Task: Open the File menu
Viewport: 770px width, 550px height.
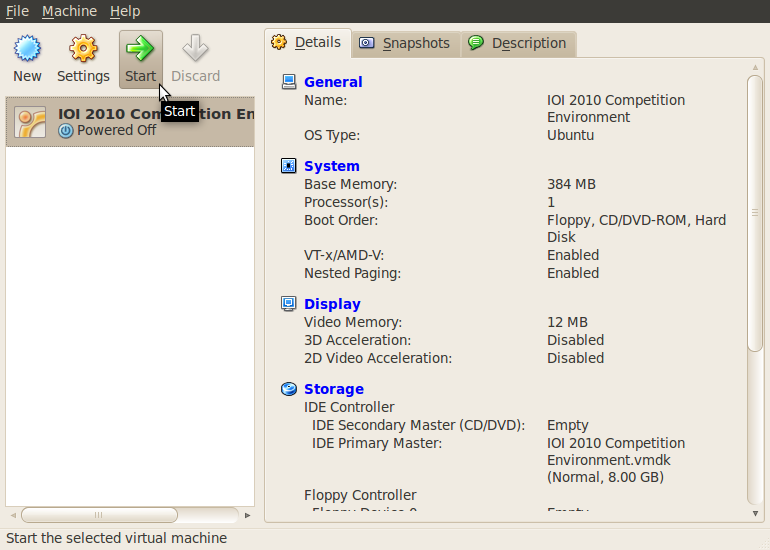Action: point(17,11)
